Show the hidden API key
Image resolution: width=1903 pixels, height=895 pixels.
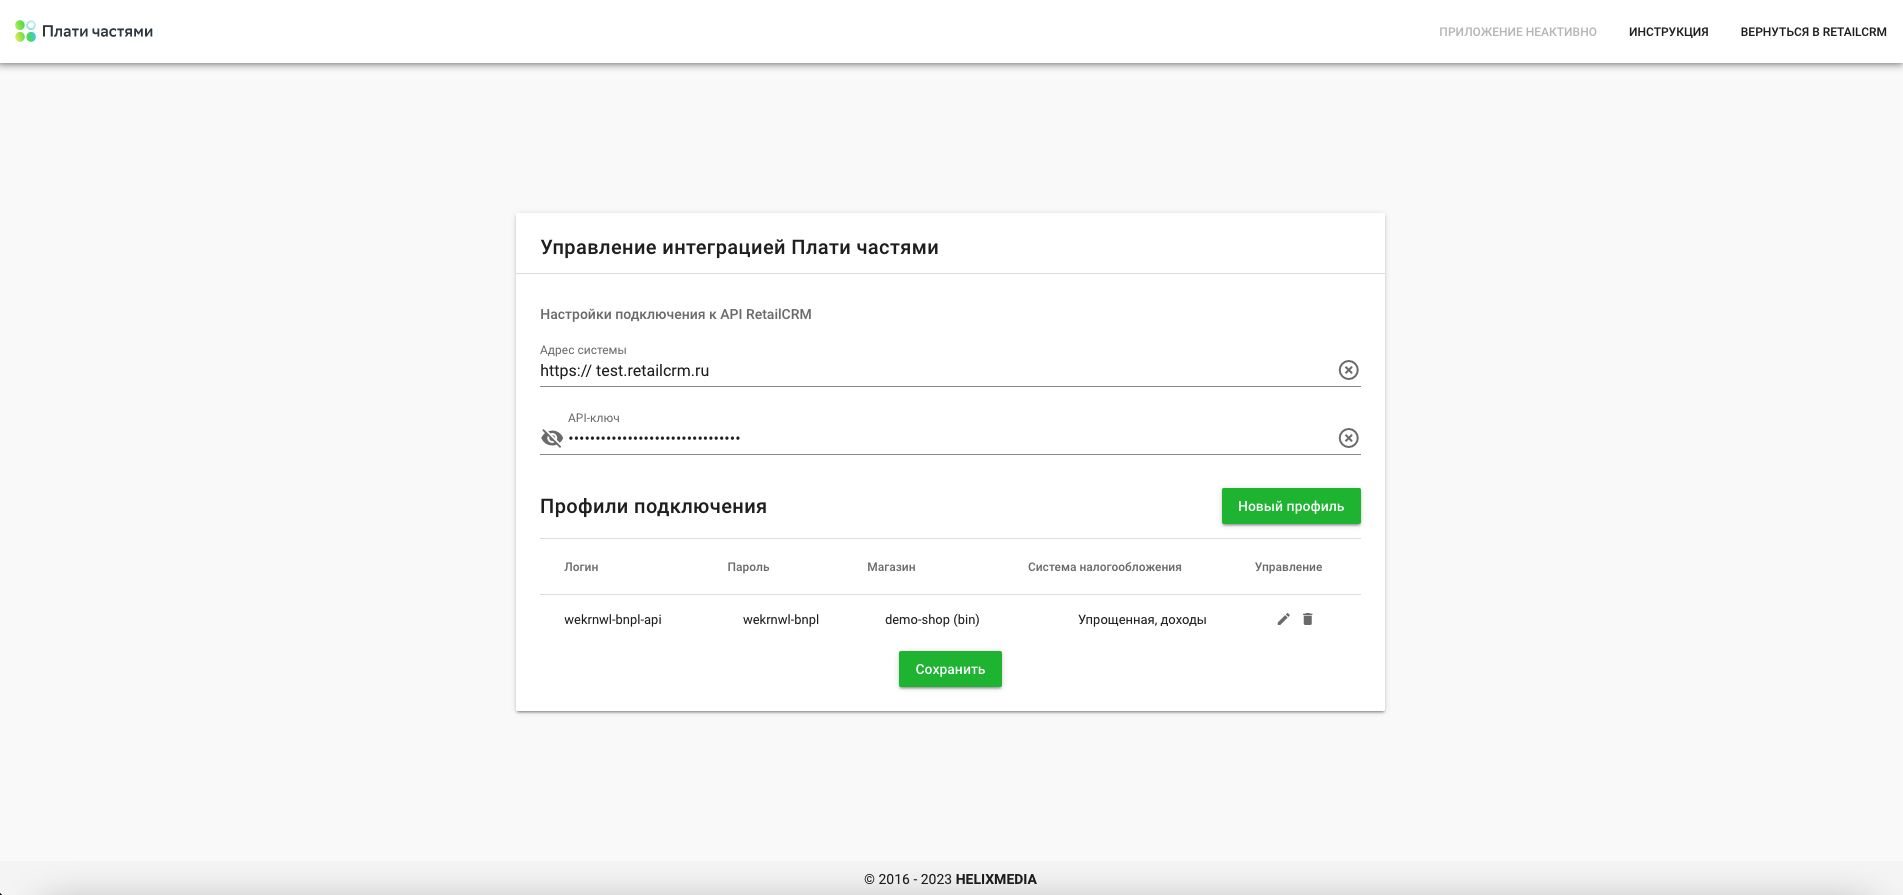(x=552, y=438)
